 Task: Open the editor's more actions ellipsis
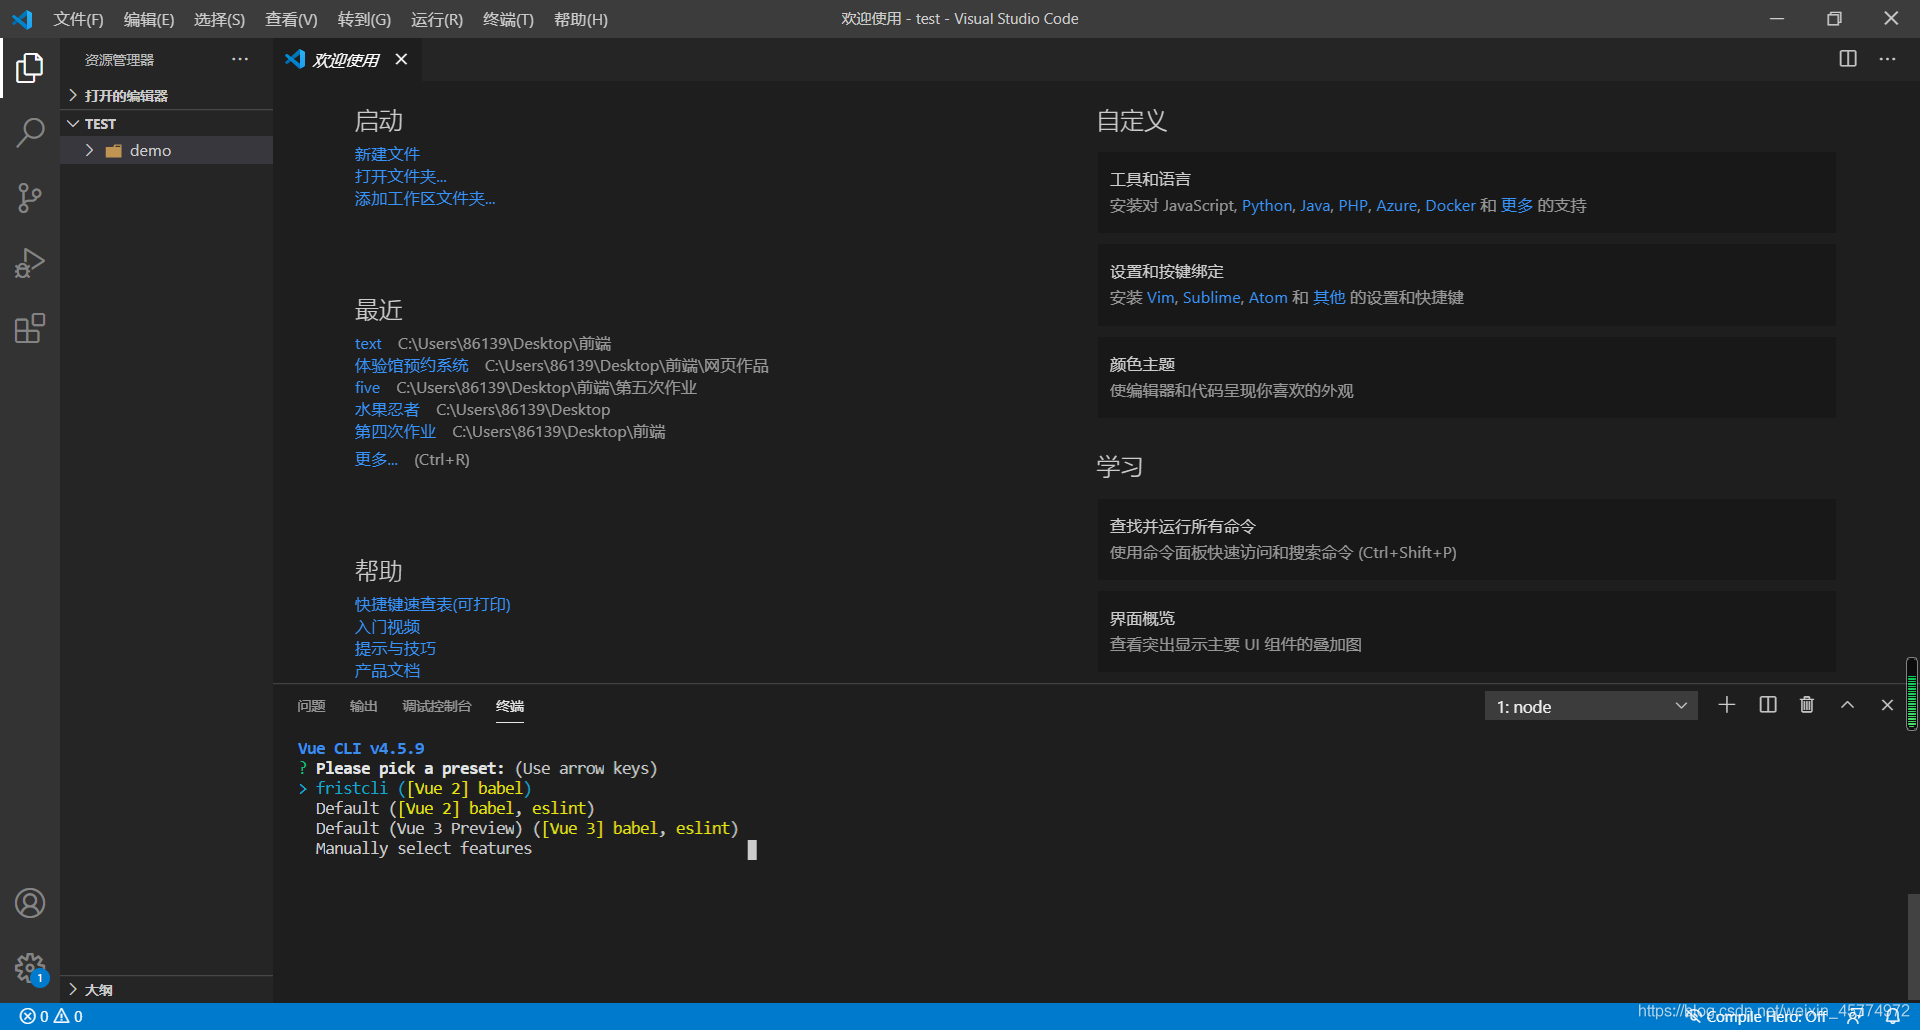tap(1887, 59)
